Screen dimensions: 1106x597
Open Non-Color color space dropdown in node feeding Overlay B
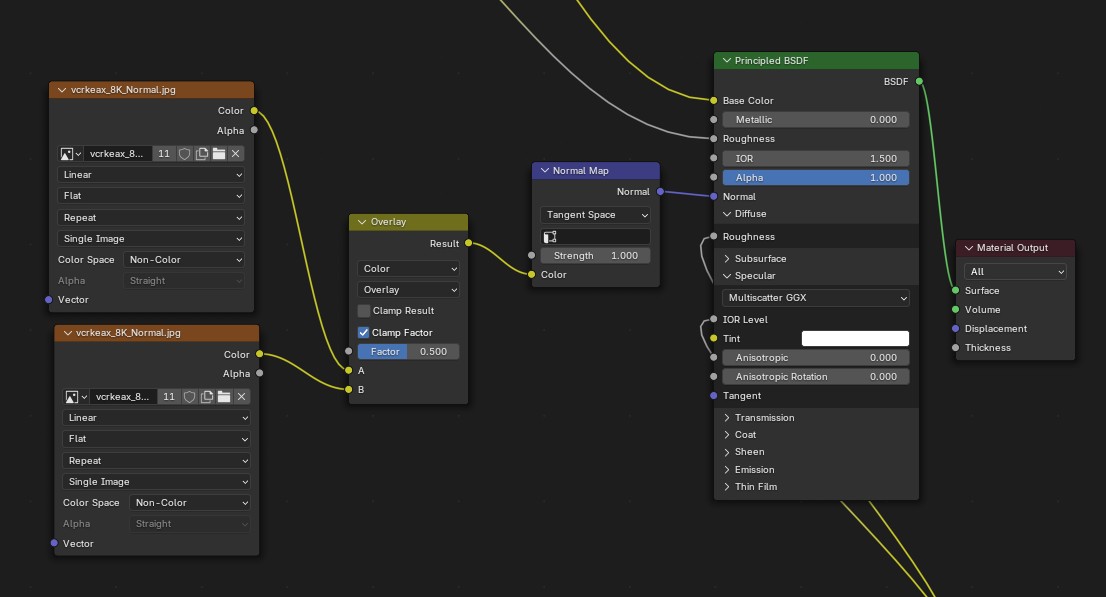pyautogui.click(x=189, y=502)
